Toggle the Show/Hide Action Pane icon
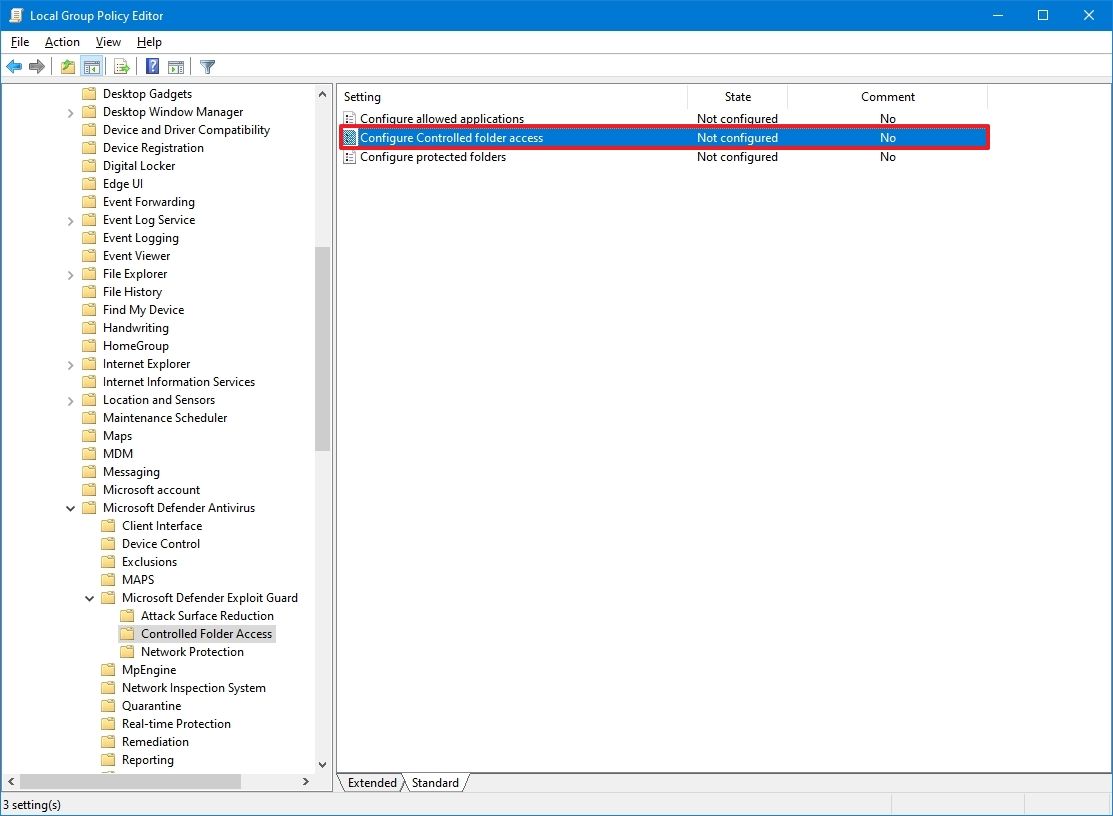The height and width of the screenshot is (816, 1113). [176, 66]
